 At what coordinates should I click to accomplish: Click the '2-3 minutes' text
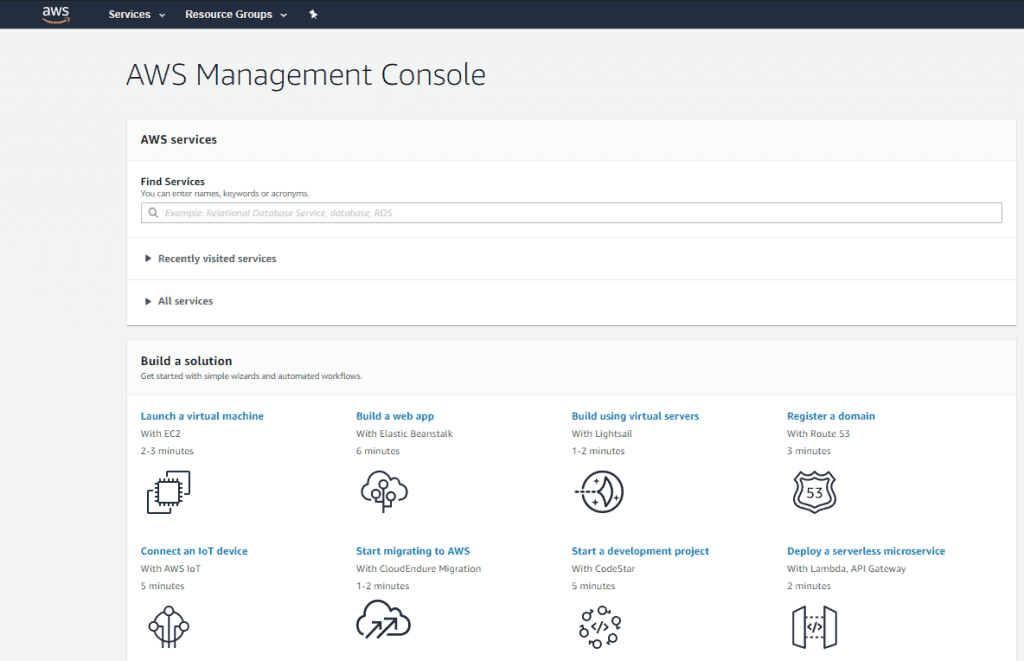pyautogui.click(x=167, y=451)
